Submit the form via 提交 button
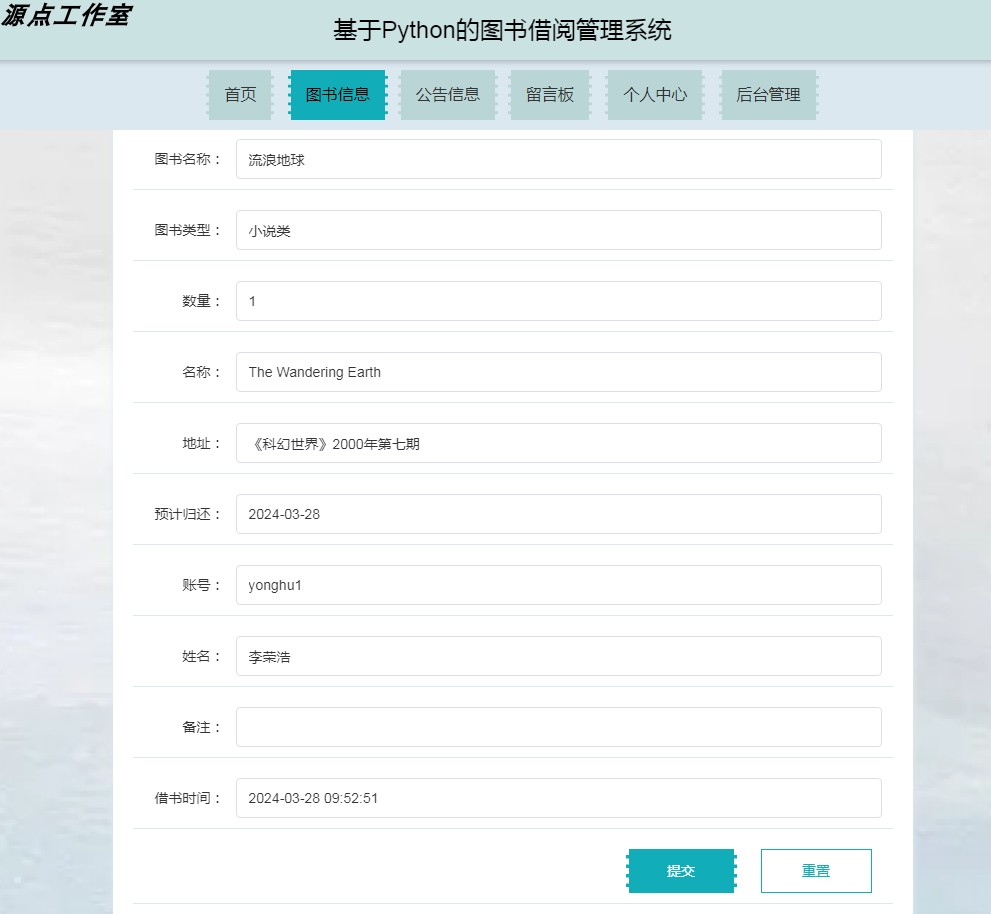 coord(681,870)
